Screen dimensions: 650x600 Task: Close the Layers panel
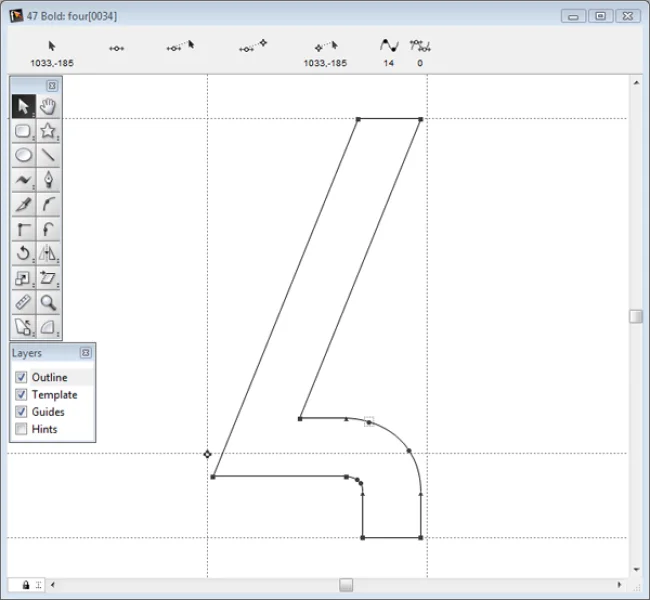[x=85, y=352]
